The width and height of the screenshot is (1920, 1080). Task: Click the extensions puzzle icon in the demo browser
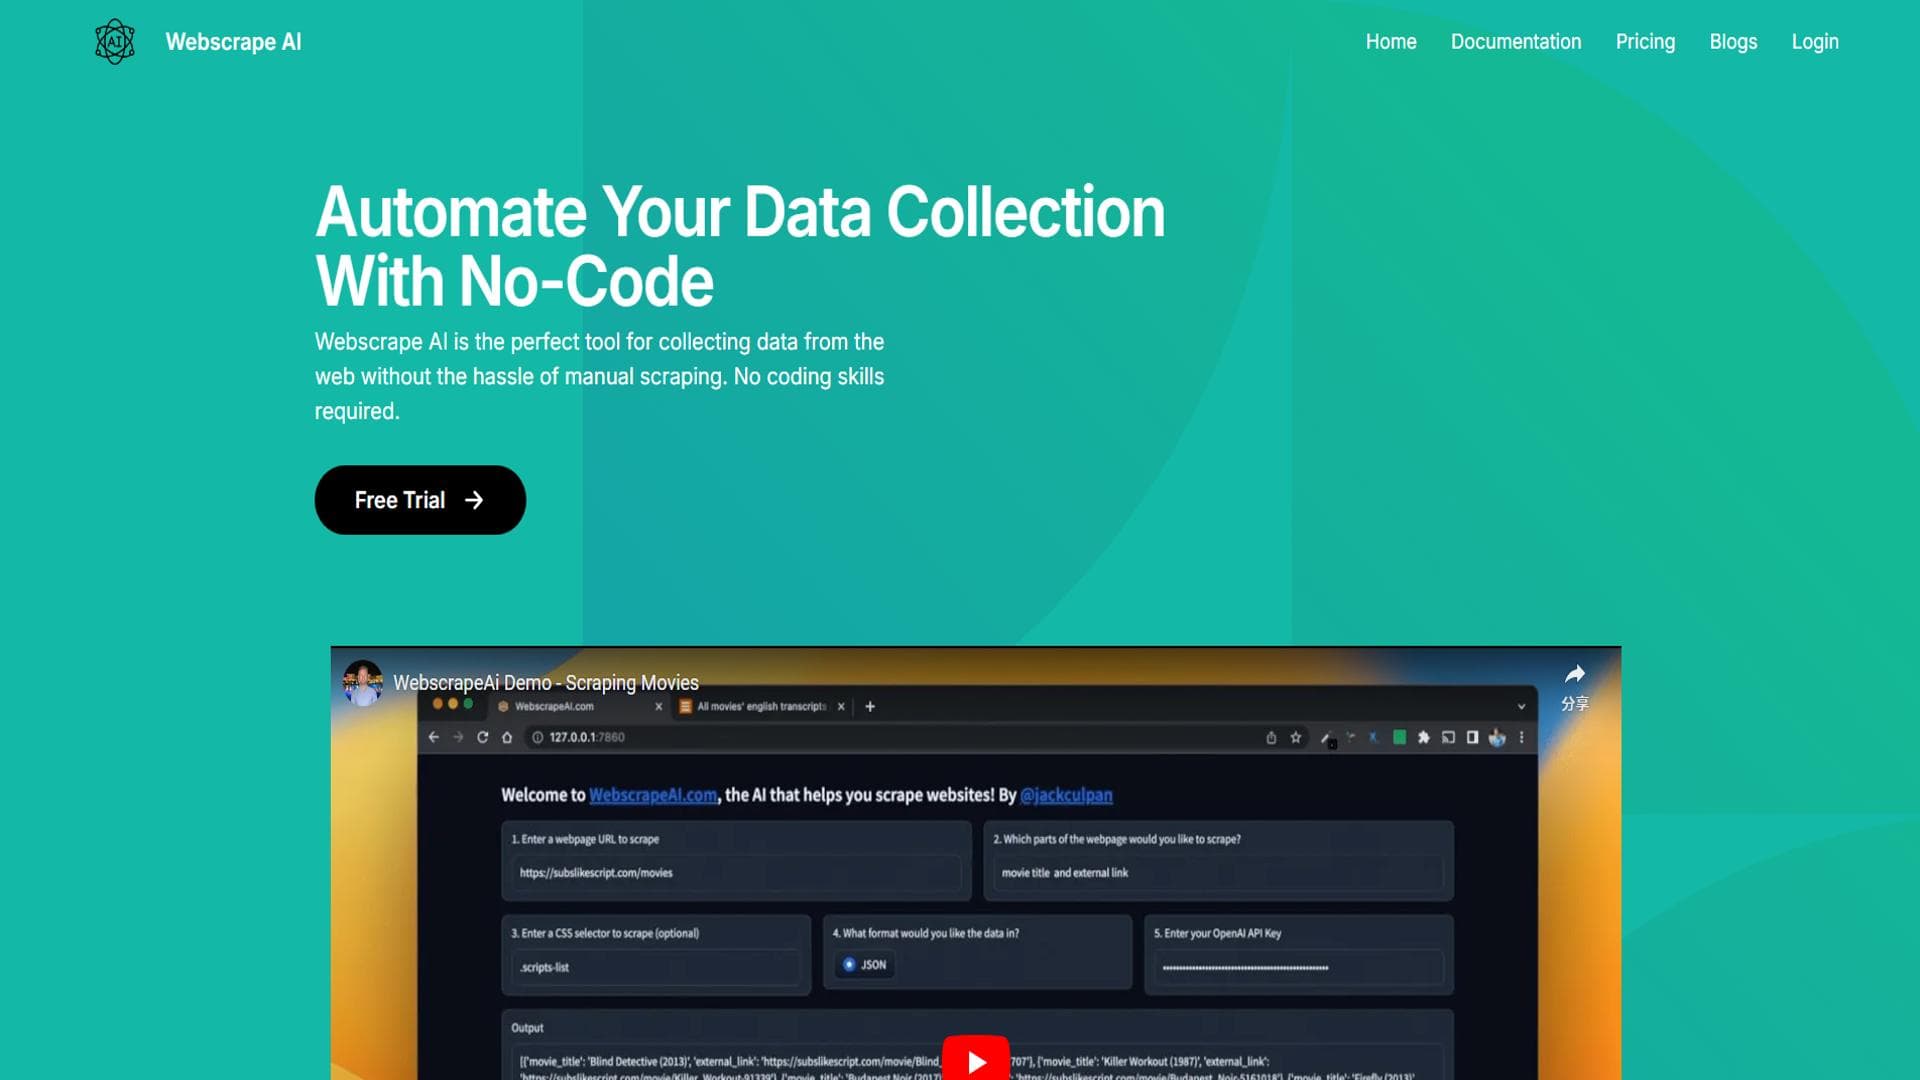coord(1423,738)
